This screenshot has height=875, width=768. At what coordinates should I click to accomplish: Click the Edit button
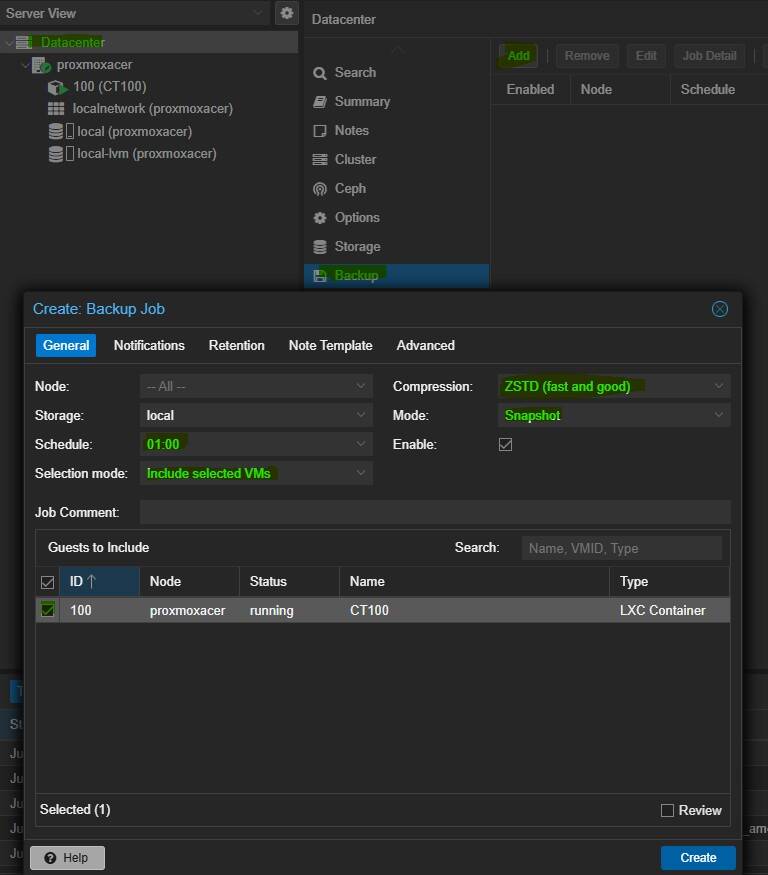(x=646, y=56)
